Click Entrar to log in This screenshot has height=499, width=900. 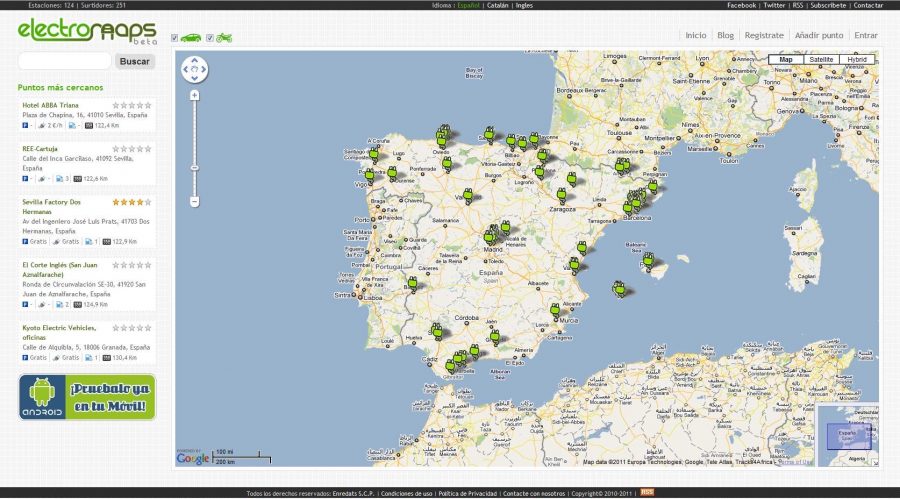pos(866,35)
